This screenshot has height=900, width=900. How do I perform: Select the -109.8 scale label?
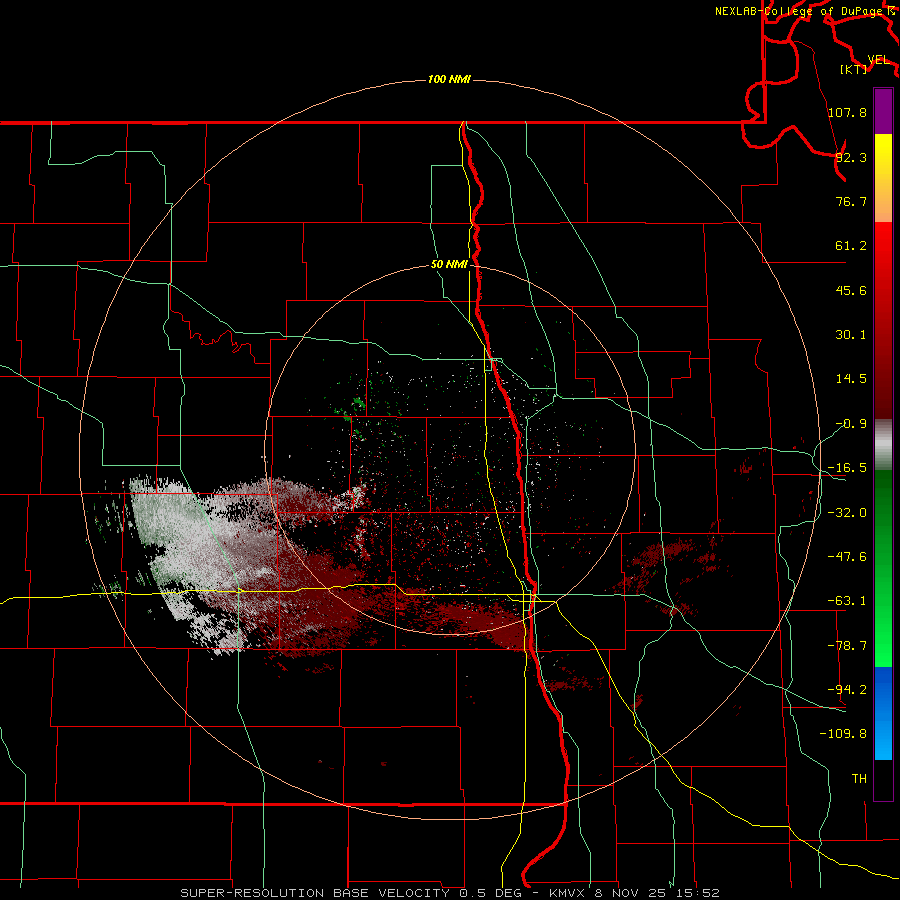point(843,734)
